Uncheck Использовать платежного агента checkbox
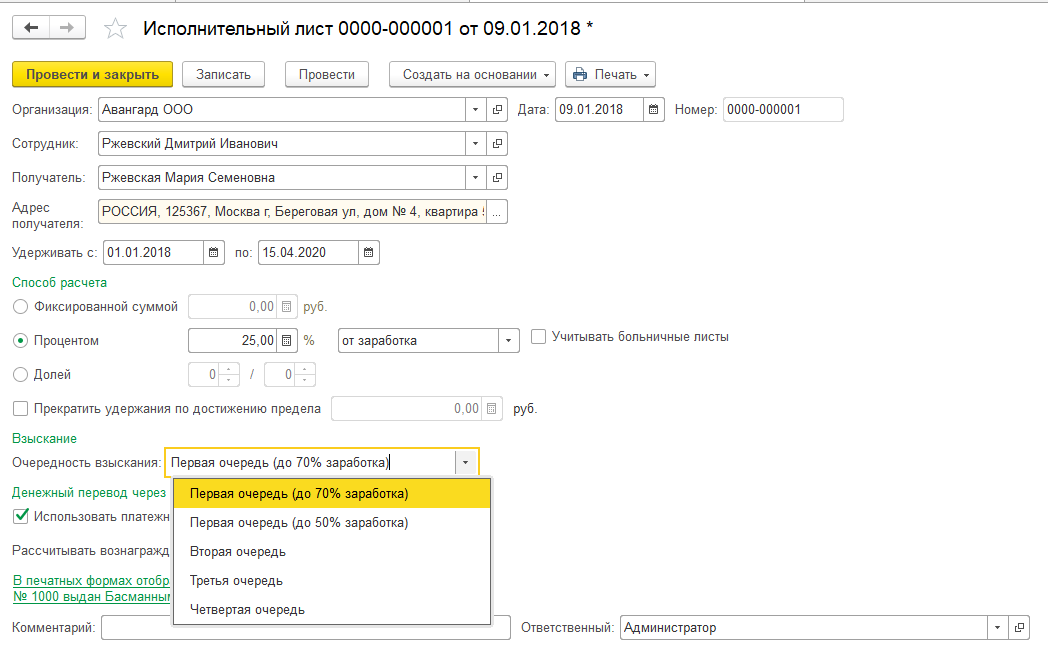1048x646 pixels. coord(21,516)
